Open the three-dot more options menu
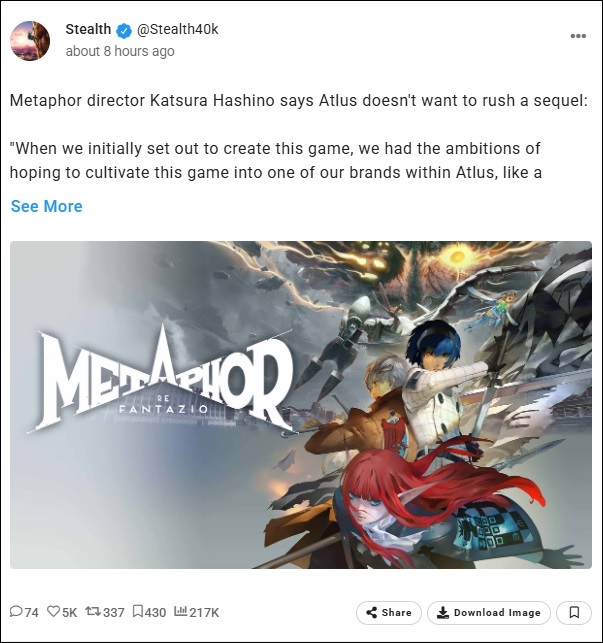The width and height of the screenshot is (603, 643). pyautogui.click(x=578, y=36)
